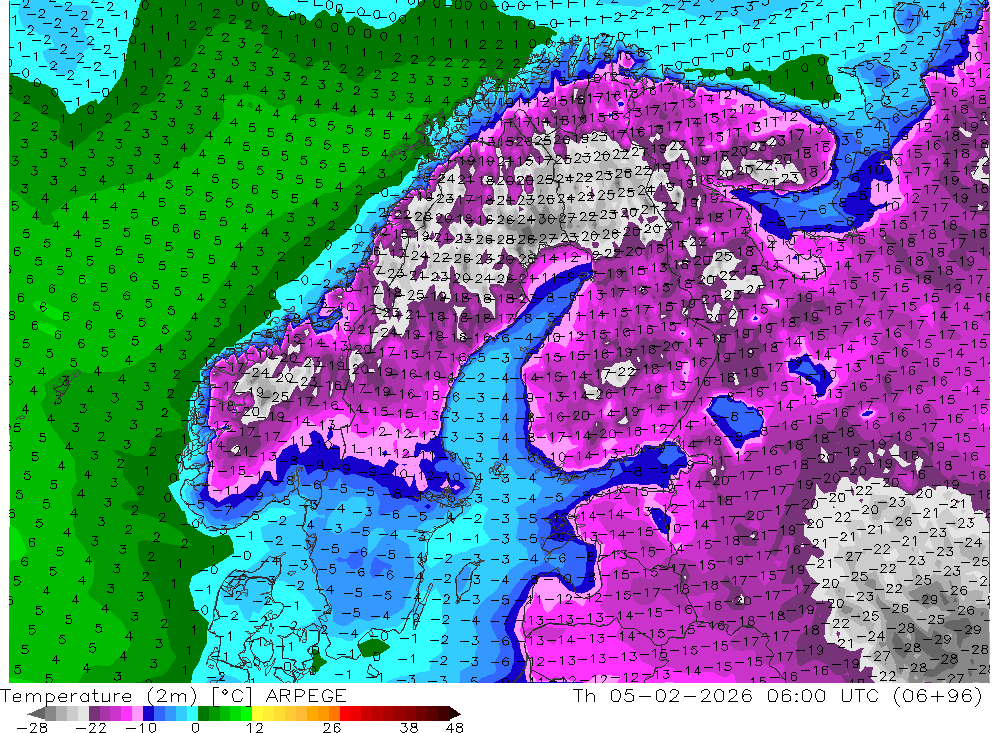The image size is (1000, 733).
Task: Pick the yellow legend swatch at 12
Action: point(258,713)
